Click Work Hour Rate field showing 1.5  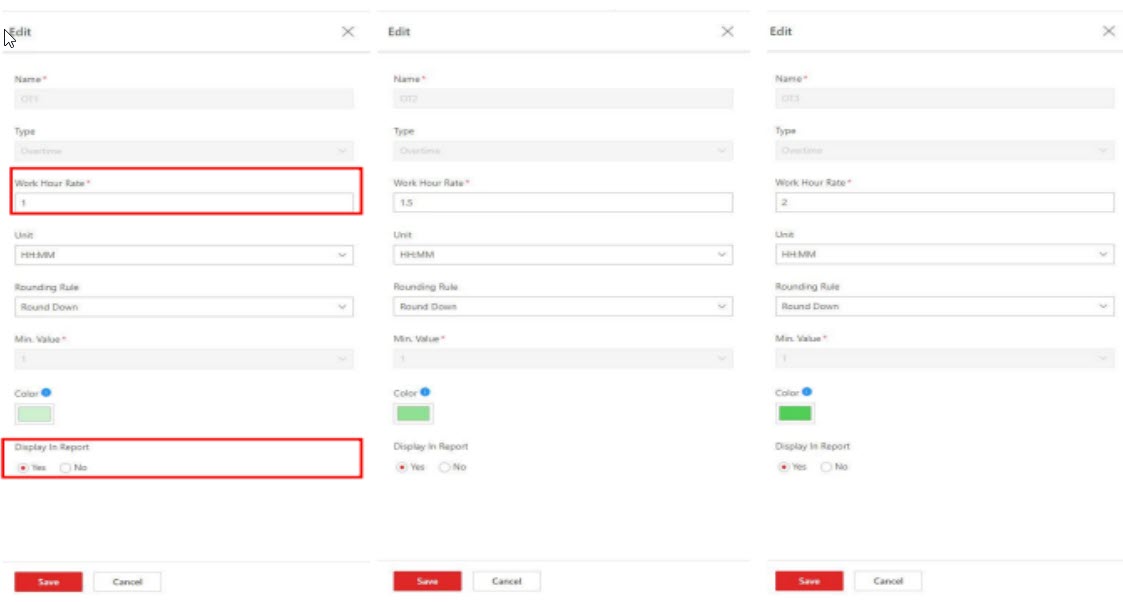[562, 203]
